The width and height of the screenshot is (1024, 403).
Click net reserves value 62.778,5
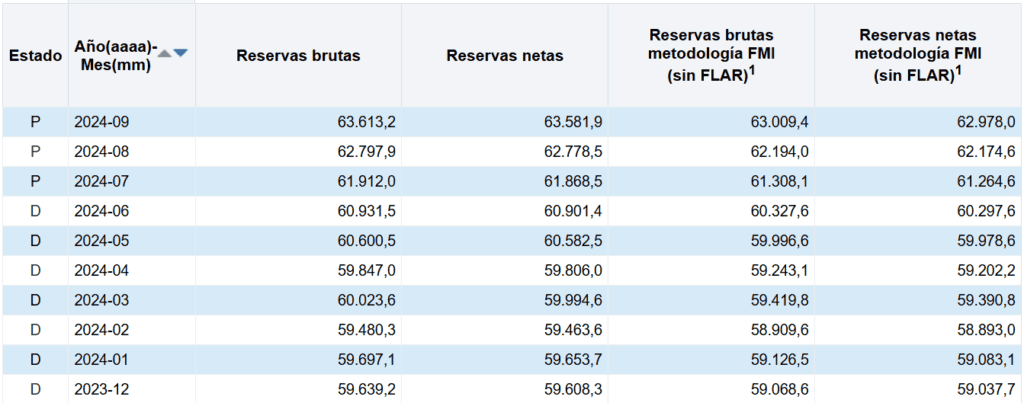[x=573, y=152]
